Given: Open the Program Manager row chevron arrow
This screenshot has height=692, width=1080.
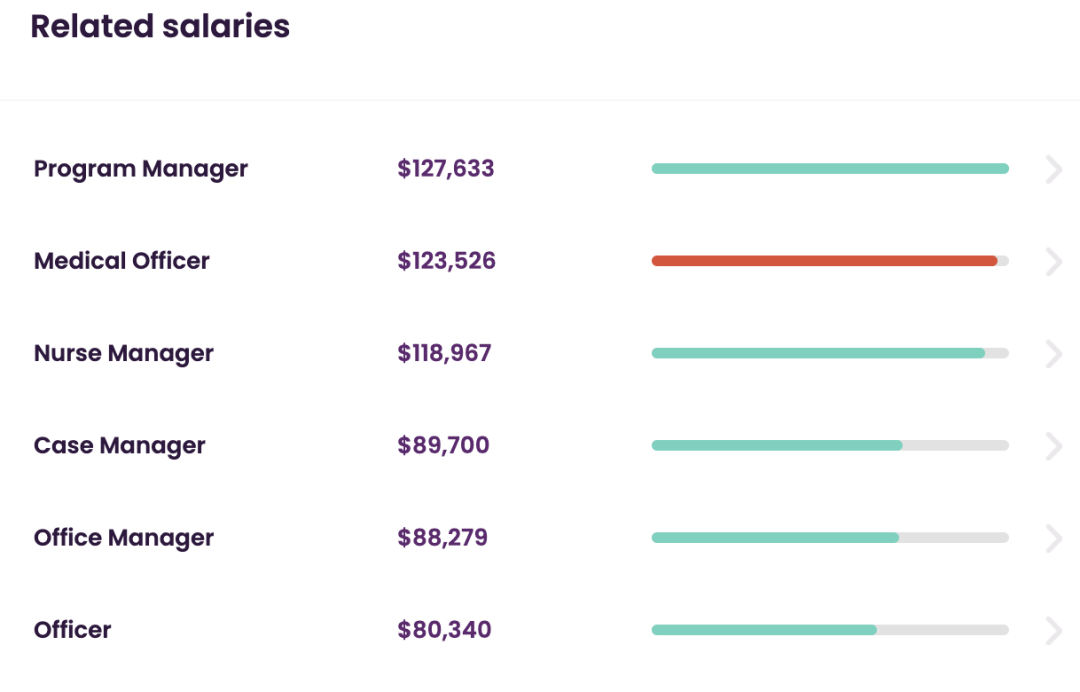Looking at the screenshot, I should point(1053,169).
